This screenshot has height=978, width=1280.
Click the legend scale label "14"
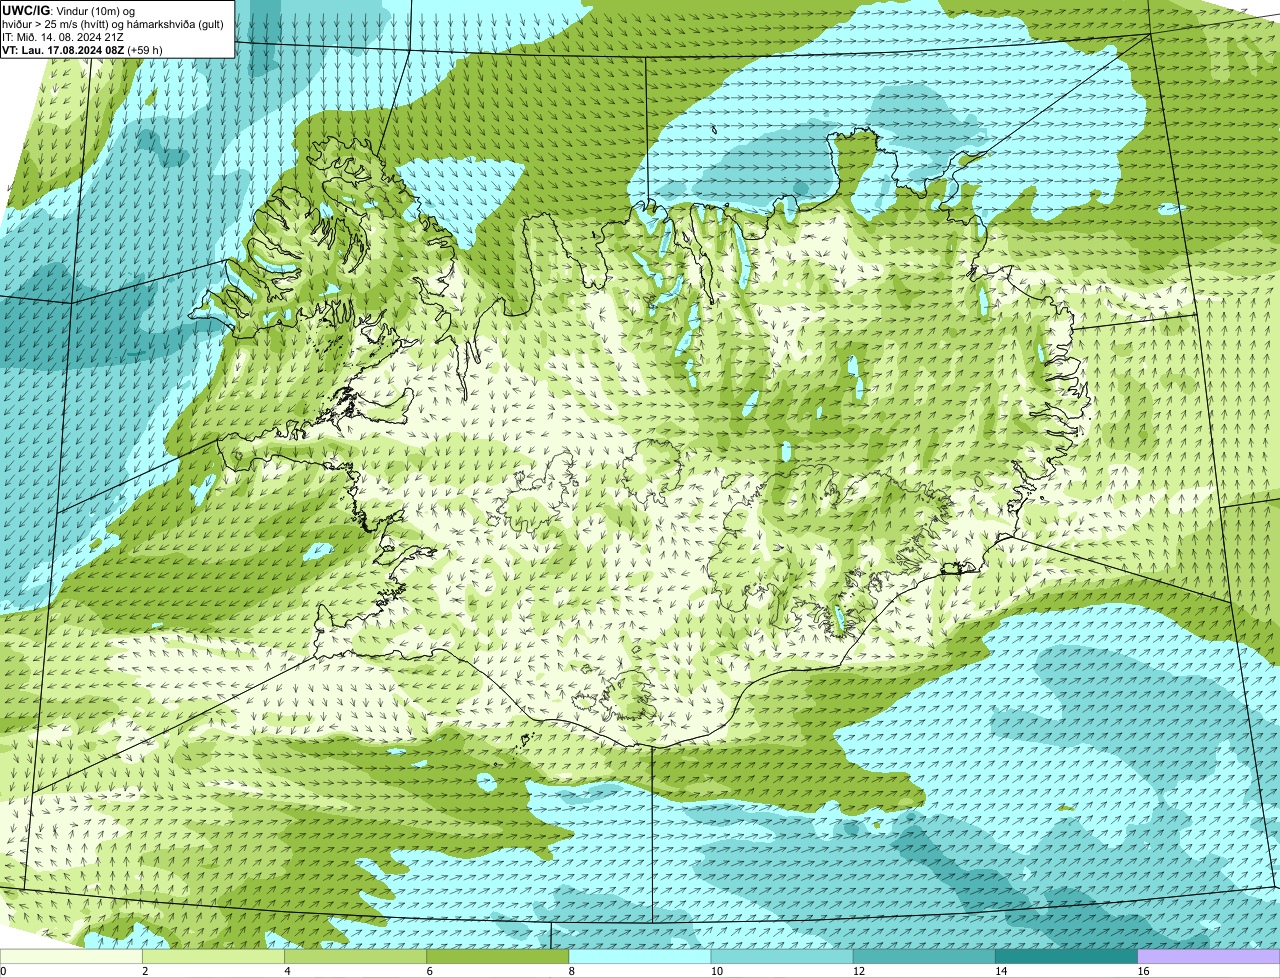(x=1001, y=971)
